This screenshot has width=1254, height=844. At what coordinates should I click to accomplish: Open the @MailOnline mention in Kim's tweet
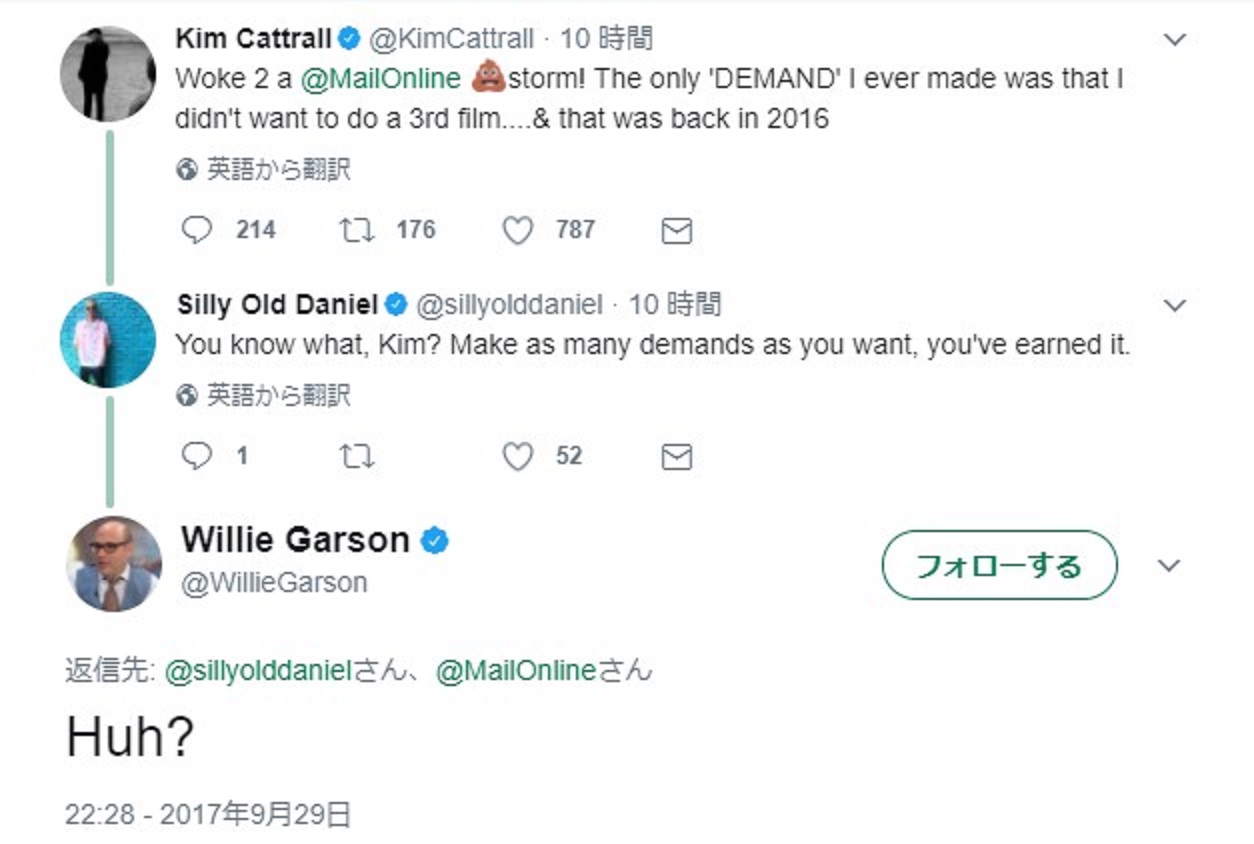[x=380, y=79]
